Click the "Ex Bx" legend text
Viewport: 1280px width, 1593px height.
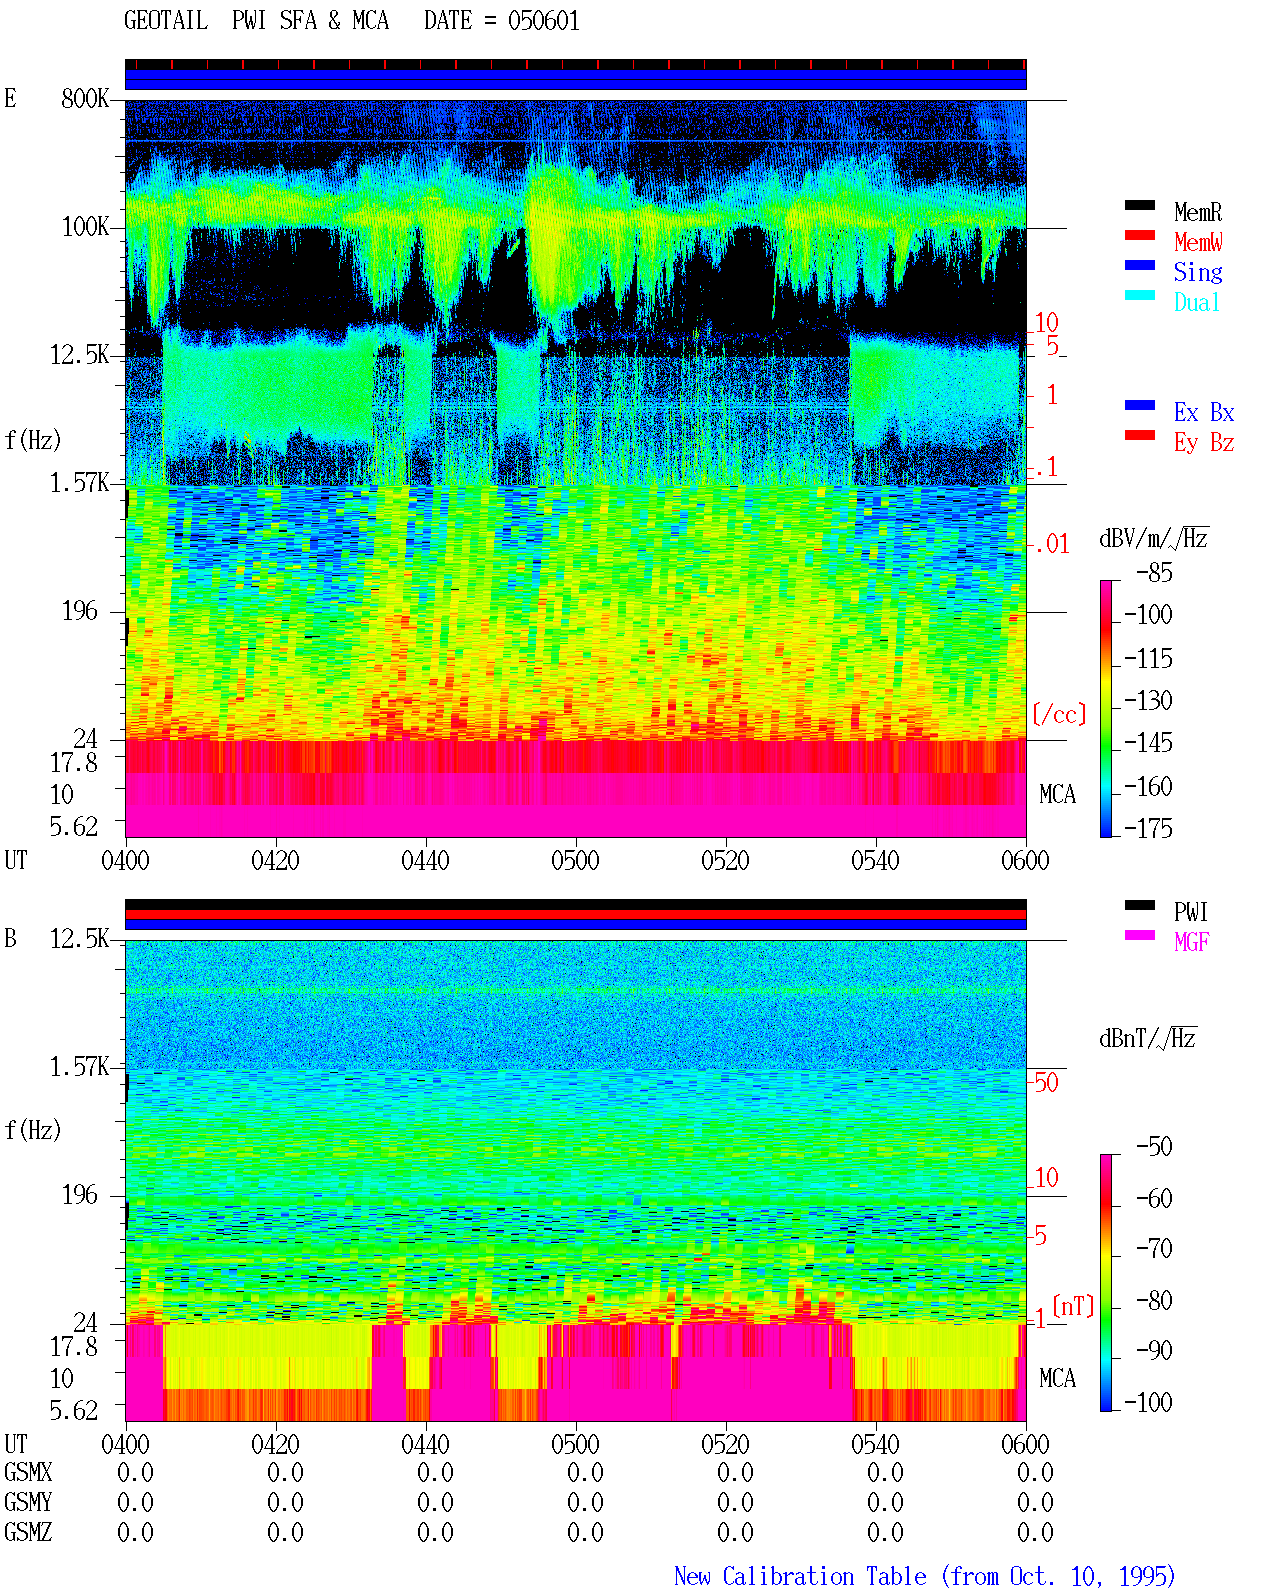pyautogui.click(x=1204, y=412)
